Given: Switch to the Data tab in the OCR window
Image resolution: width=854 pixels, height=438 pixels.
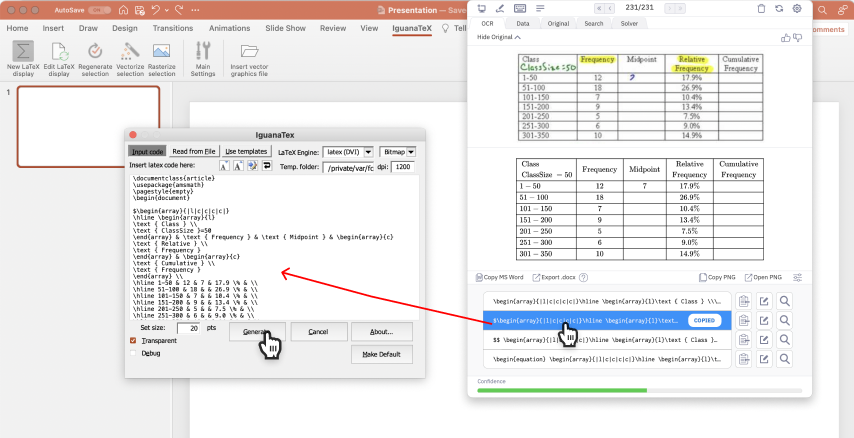Looking at the screenshot, I should [x=522, y=23].
